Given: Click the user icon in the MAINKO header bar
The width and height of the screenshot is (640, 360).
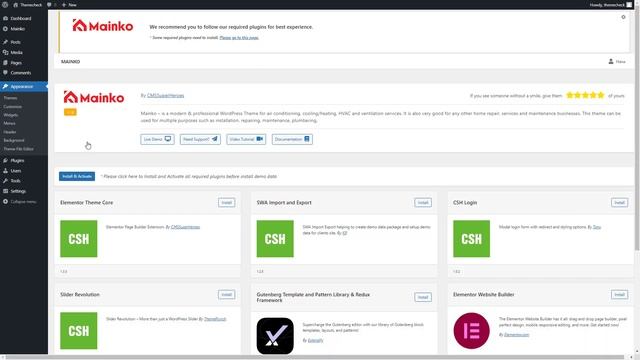Looking at the screenshot, I should click(611, 62).
